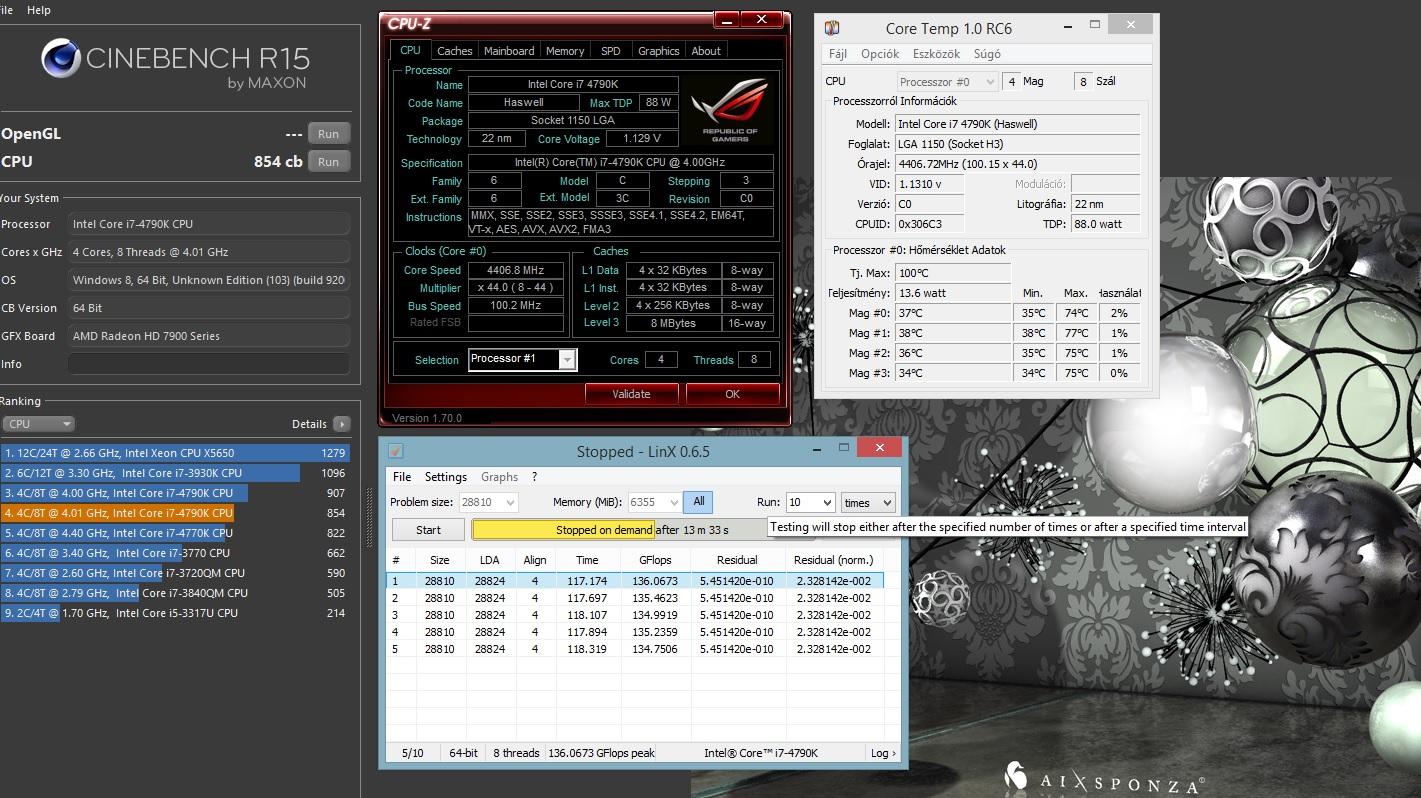Select the Core i5-3317U ranking entry scoring 214
Viewport: 1421px width, 798px height.
175,613
